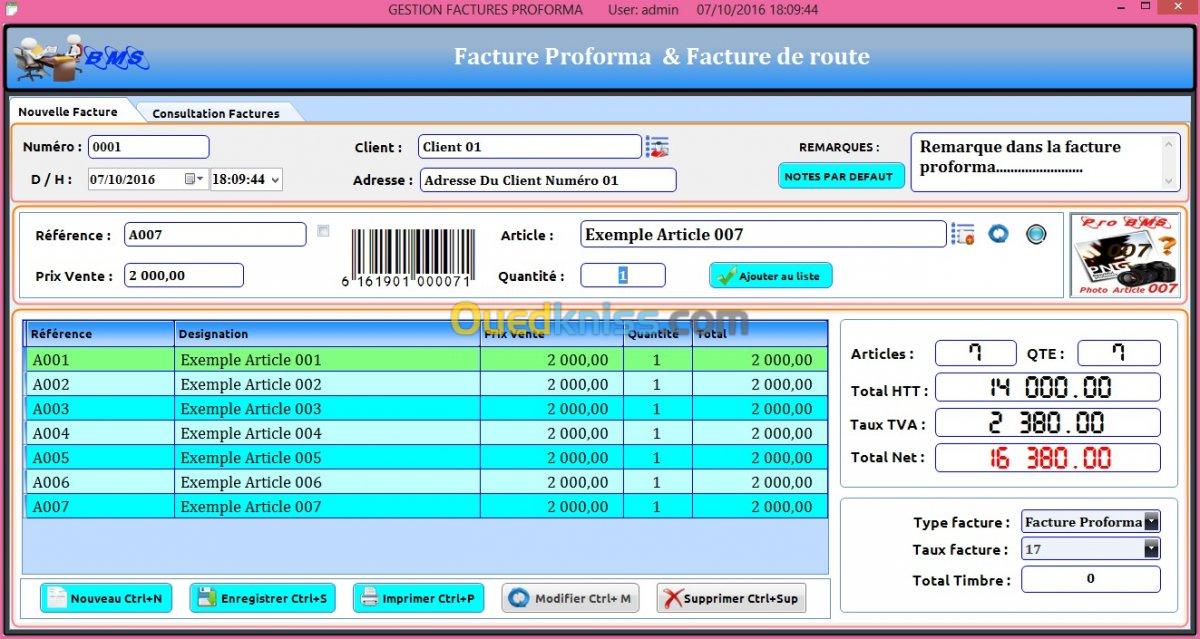Open the date picker dropdown
This screenshot has width=1200, height=639.
pyautogui.click(x=194, y=179)
